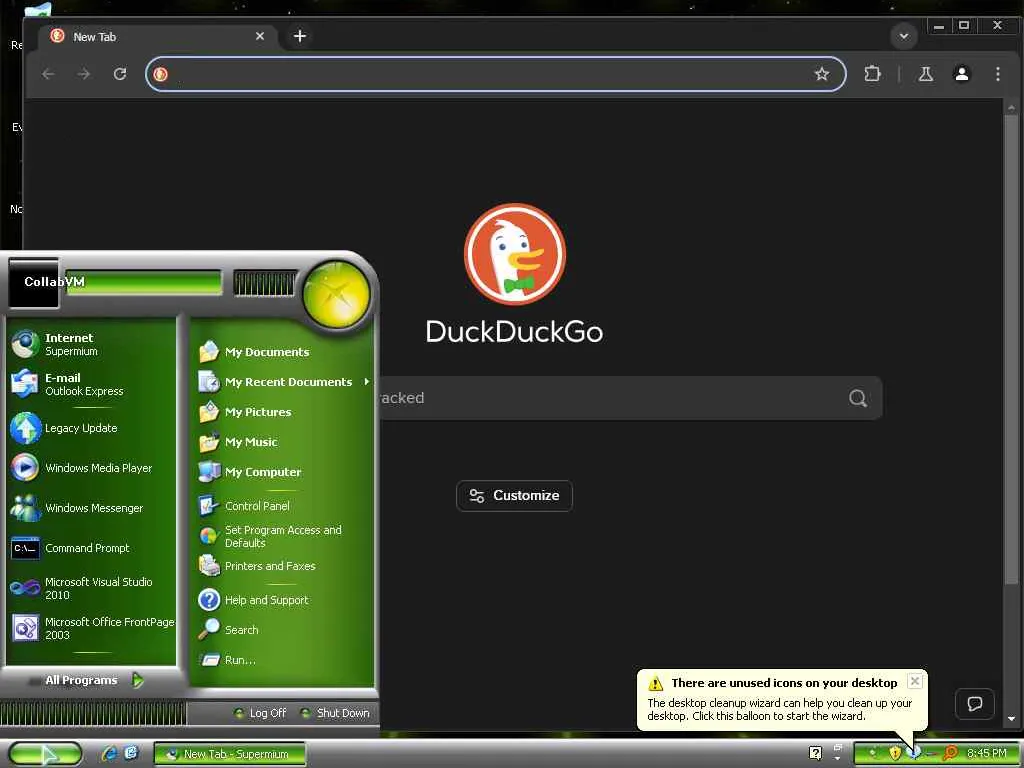Screen dimensions: 1024x768
Task: Click Log Off button
Action: [x=261, y=712]
